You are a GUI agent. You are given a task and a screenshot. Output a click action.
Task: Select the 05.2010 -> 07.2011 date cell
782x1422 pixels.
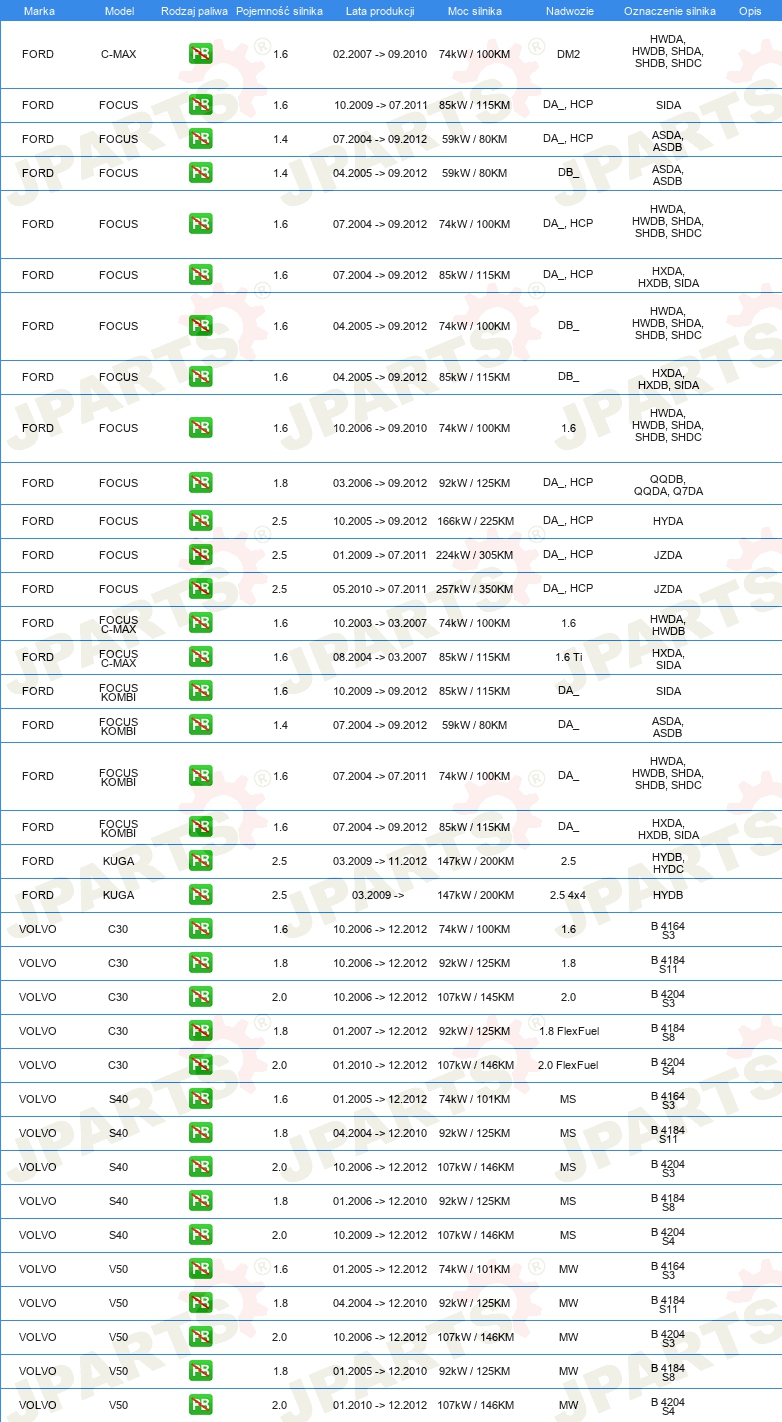coord(380,589)
